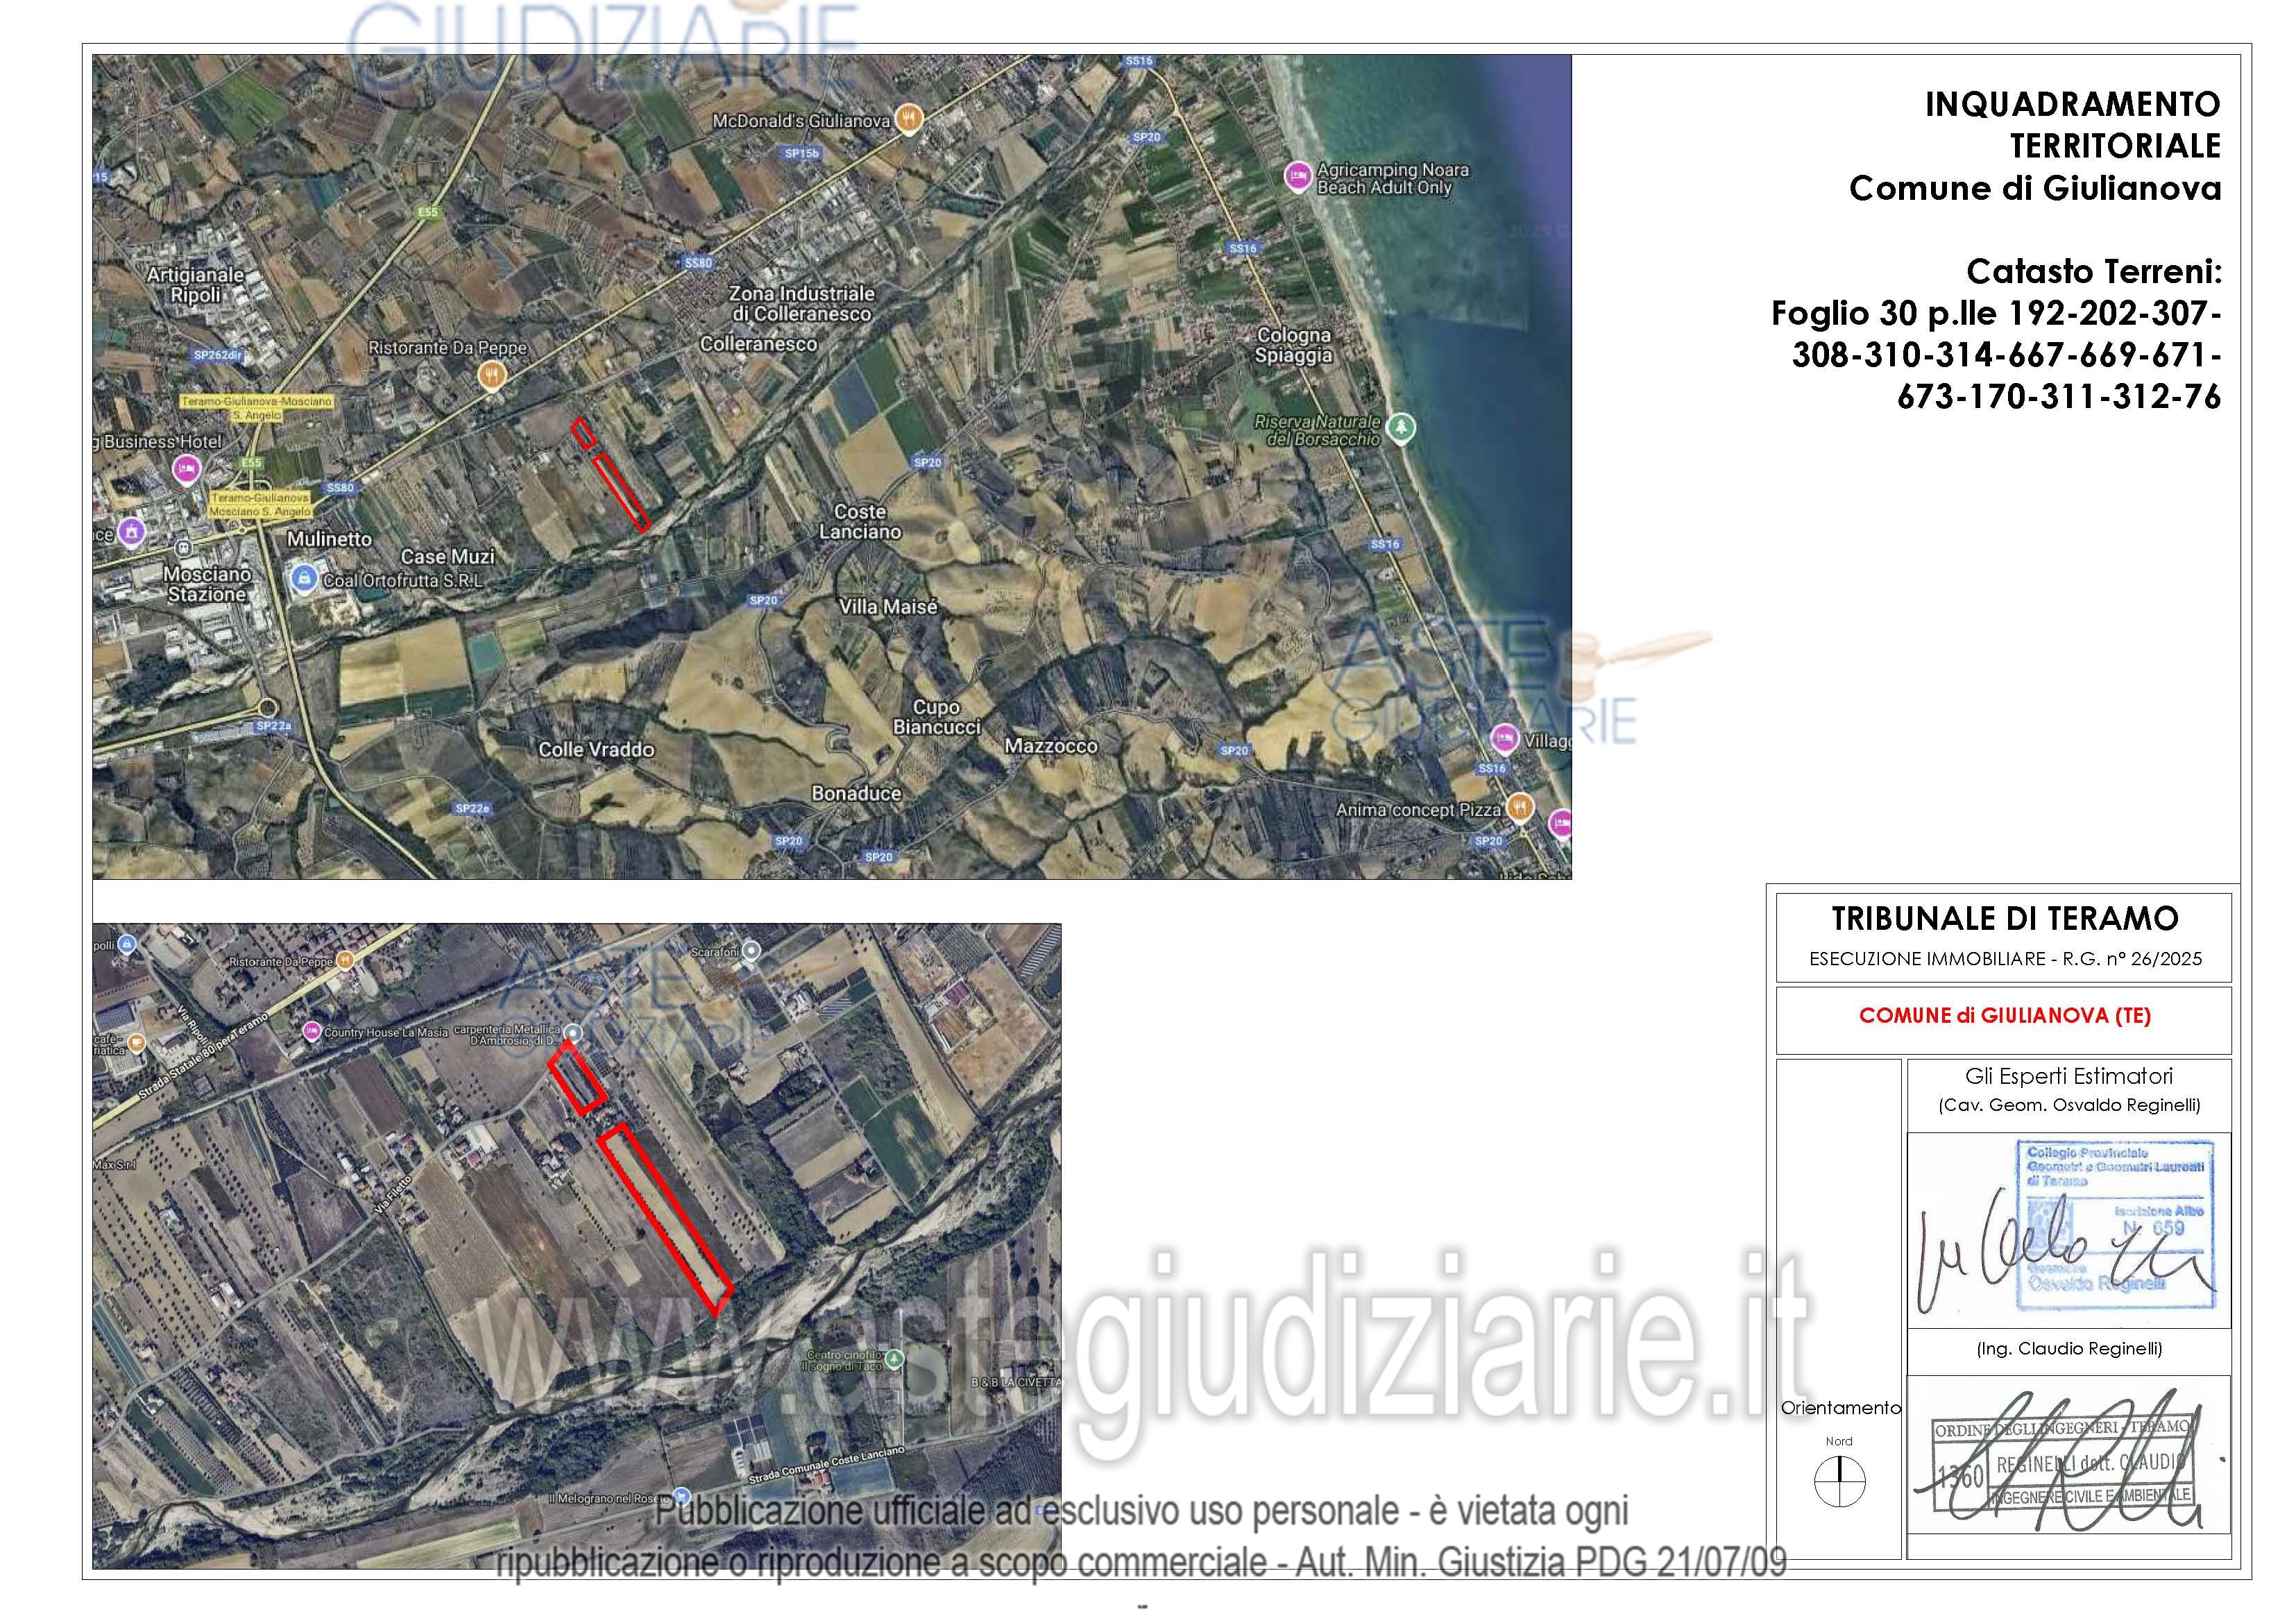Click the Zona Industriale di Colleranesco label
This screenshot has width=2296, height=1623.
point(801,303)
